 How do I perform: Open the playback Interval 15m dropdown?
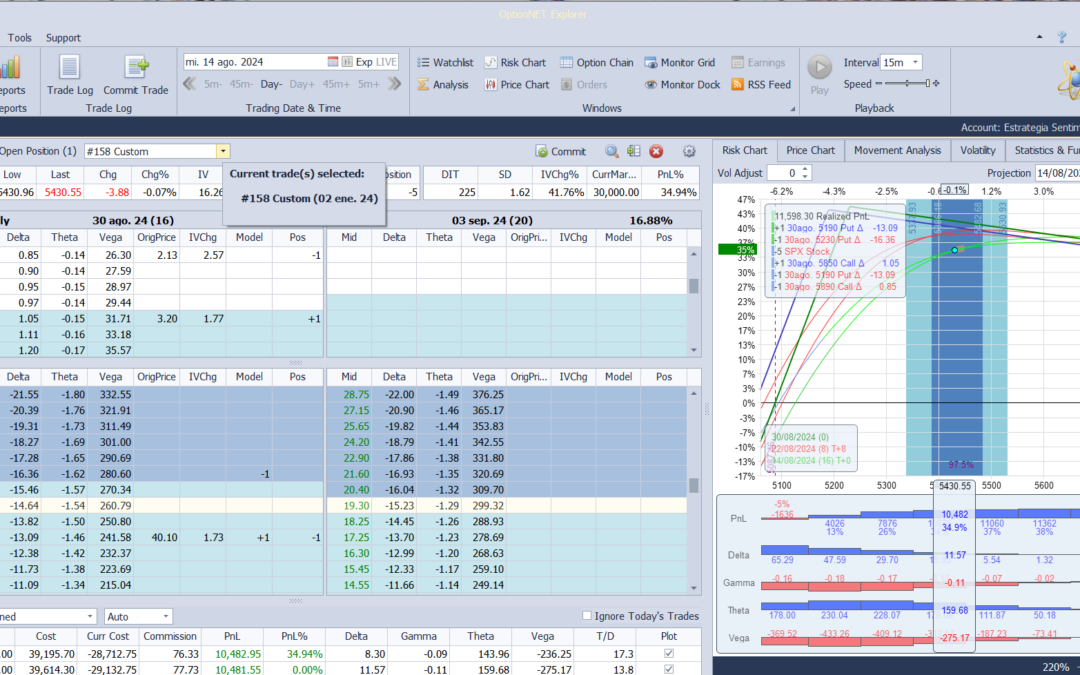pos(914,62)
